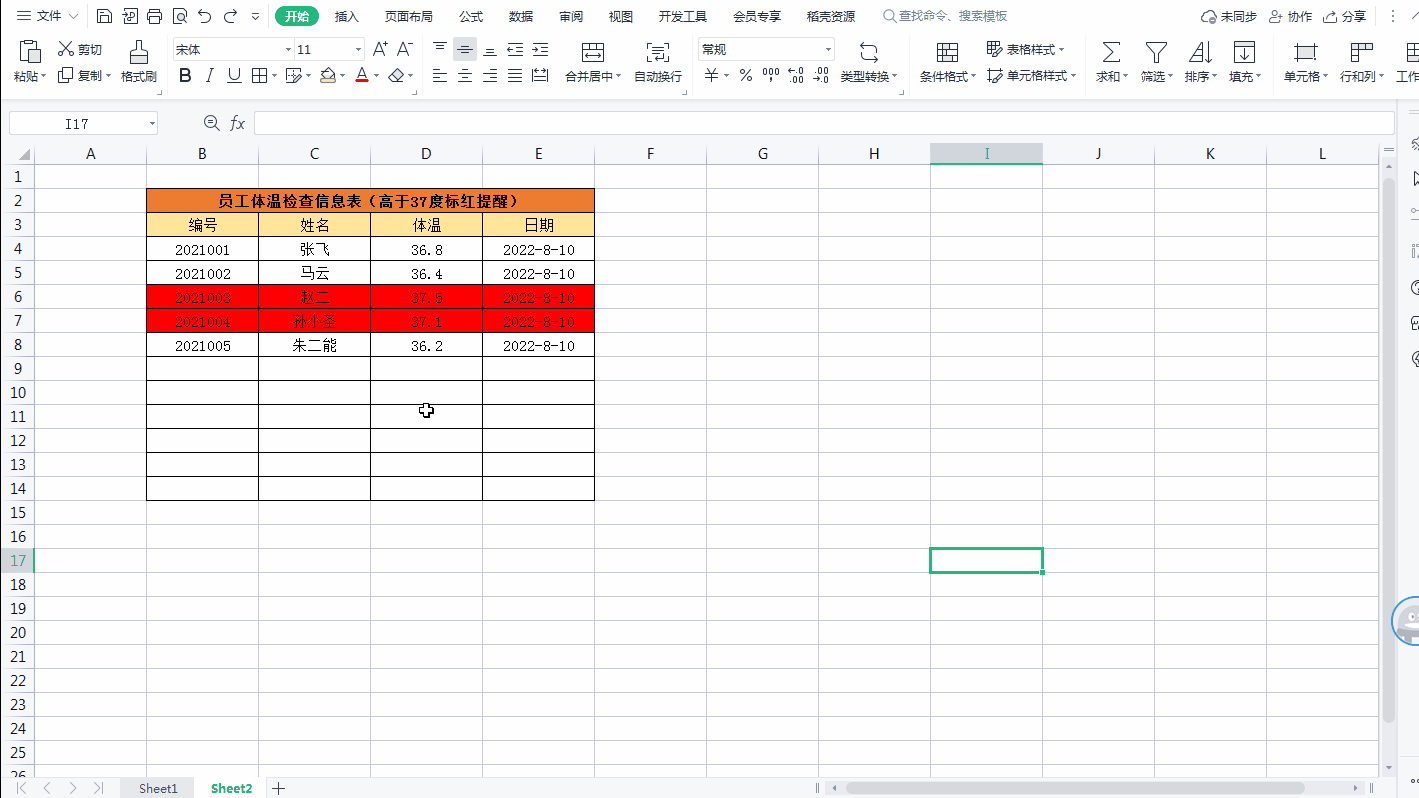The image size is (1419, 798).
Task: Click the Paste clipboard icon
Action: 30,52
